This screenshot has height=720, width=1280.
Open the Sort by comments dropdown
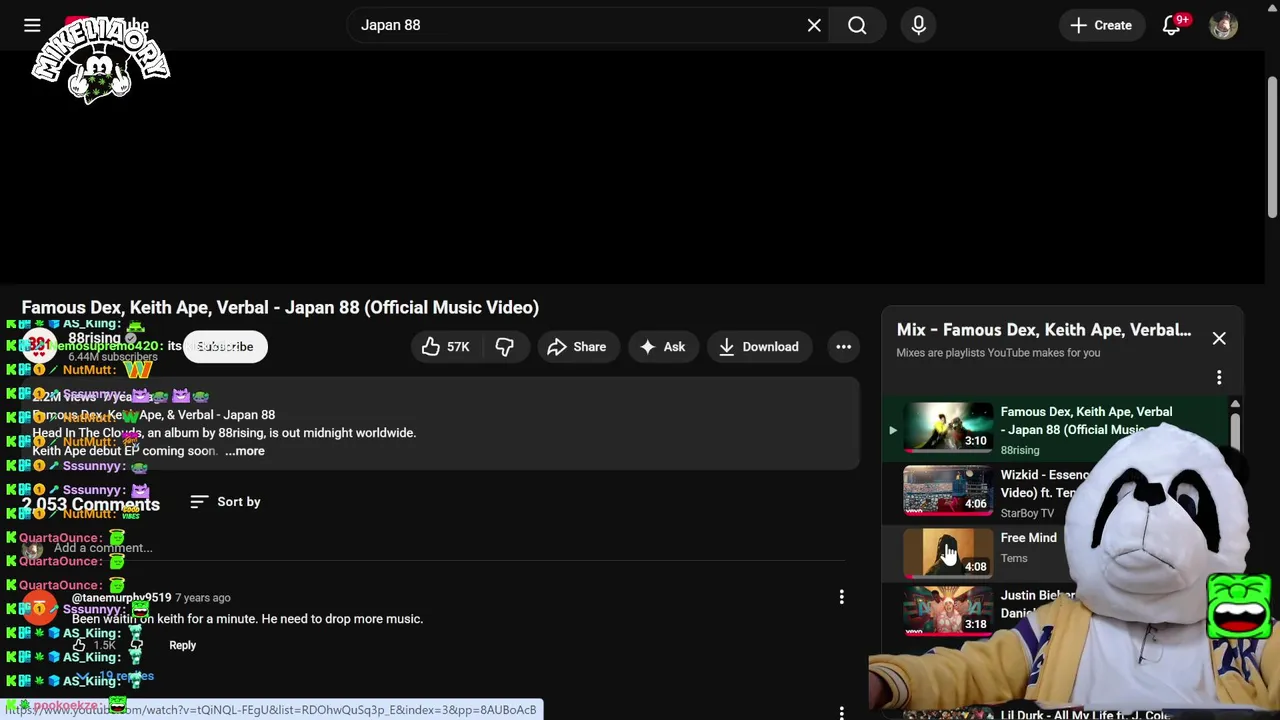225,502
